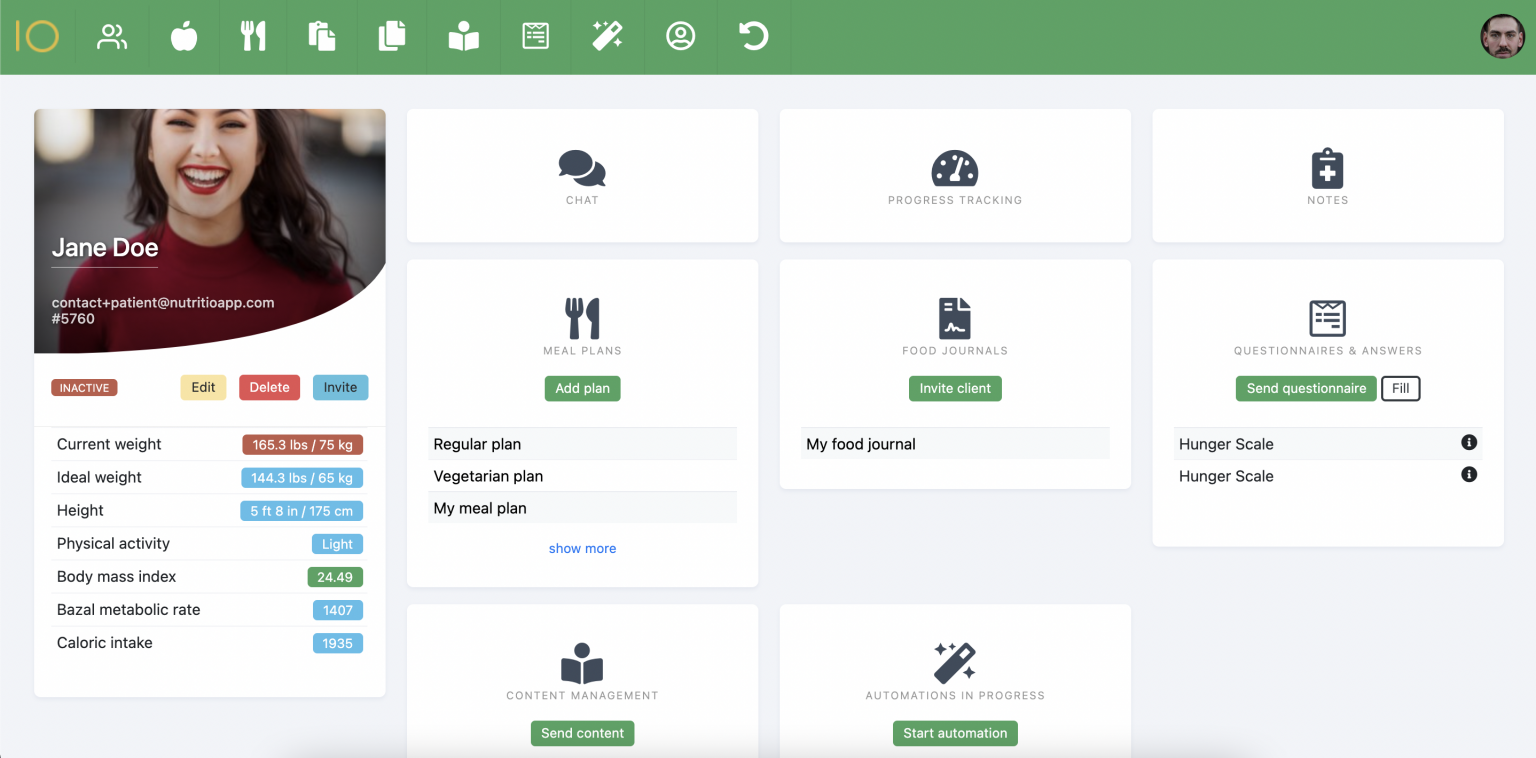The height and width of the screenshot is (758, 1536).
Task: Open documents via the copy-pages icon
Action: click(x=391, y=36)
